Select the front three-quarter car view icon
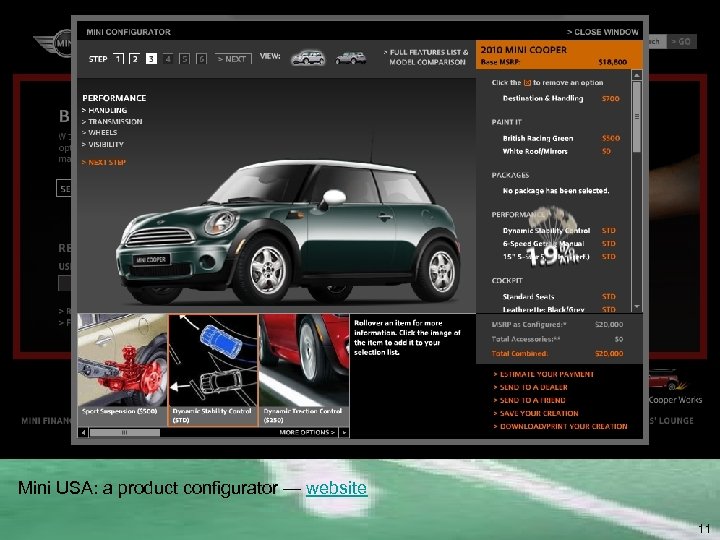Image resolution: width=720 pixels, height=540 pixels. tap(308, 58)
